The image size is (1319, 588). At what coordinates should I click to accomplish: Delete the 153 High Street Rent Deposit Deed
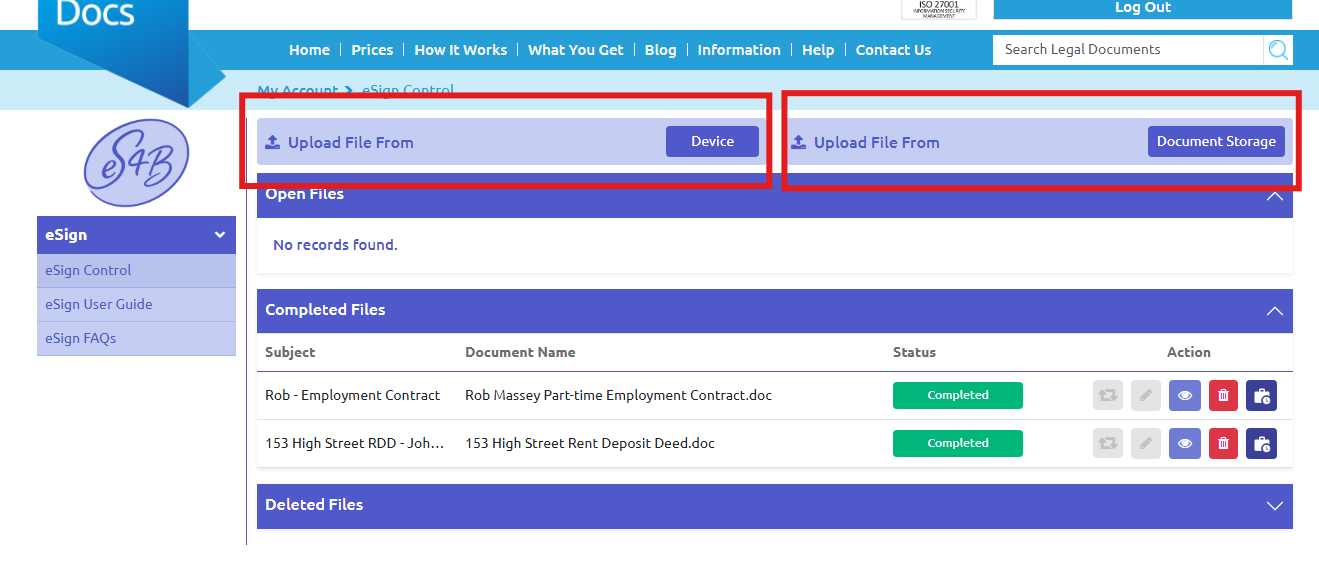pos(1223,443)
